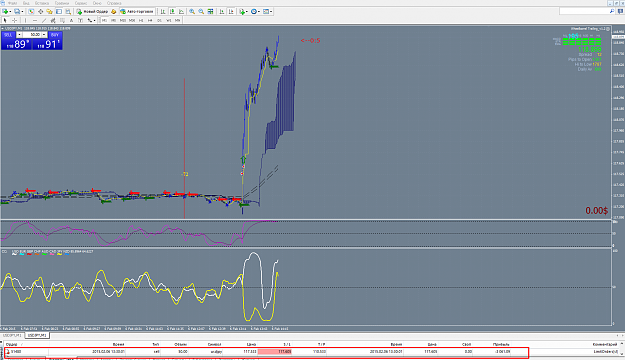625x360 pixels.
Task: Switch to the first USDJPY chart tab
Action: tap(12, 336)
